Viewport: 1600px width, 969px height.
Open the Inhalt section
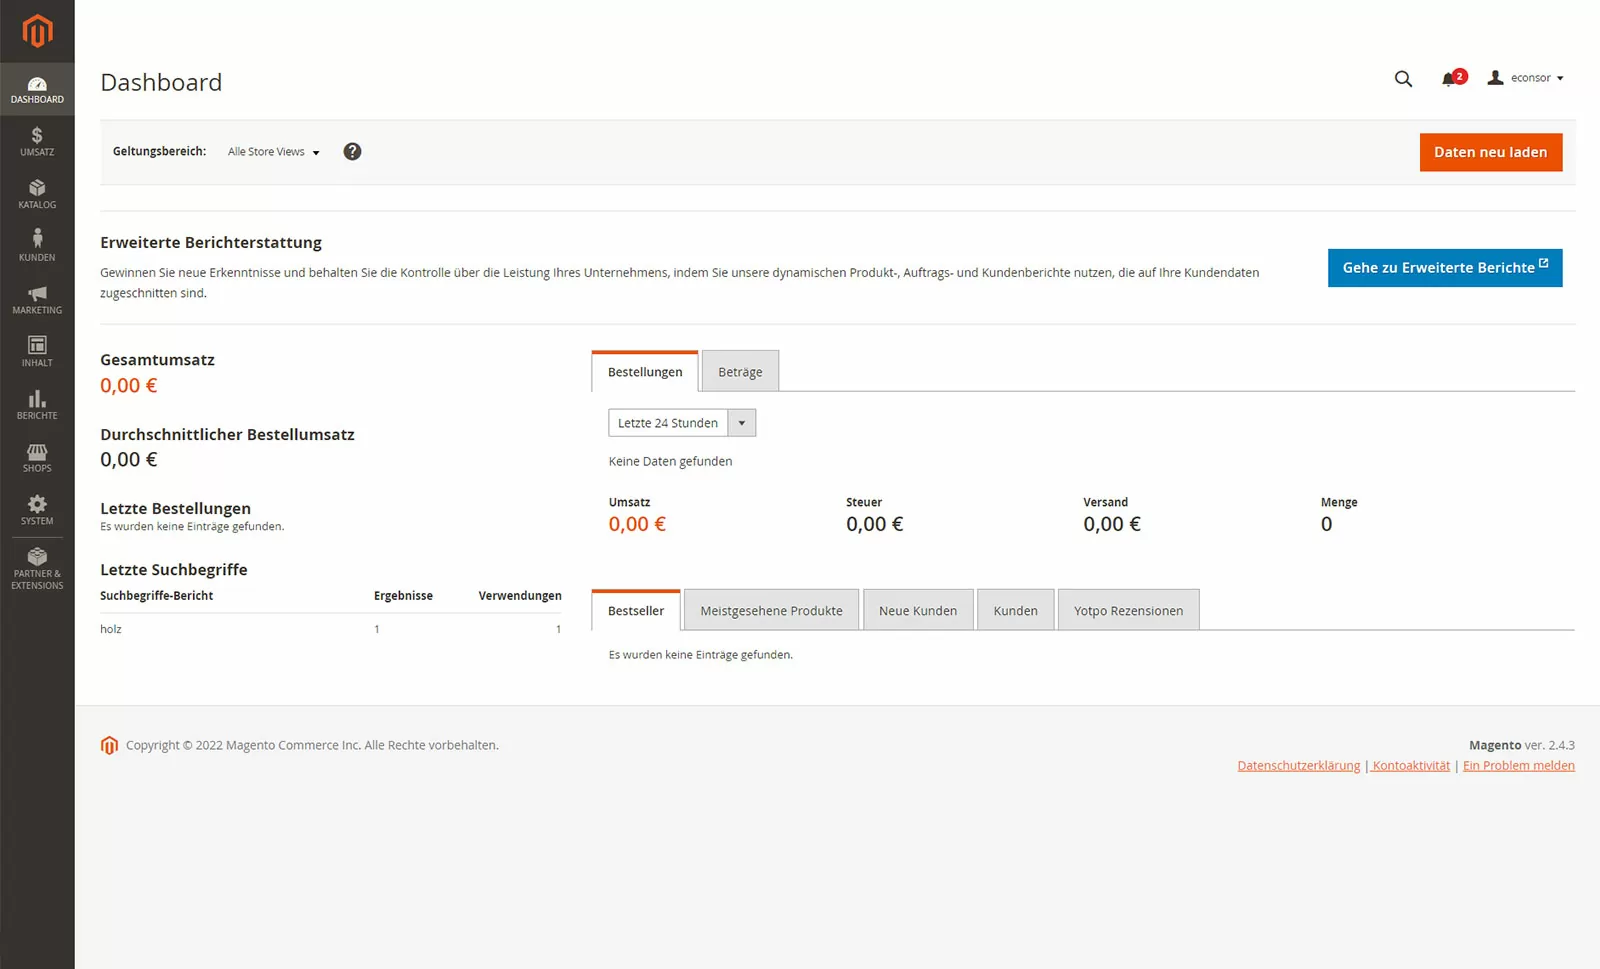coord(37,352)
